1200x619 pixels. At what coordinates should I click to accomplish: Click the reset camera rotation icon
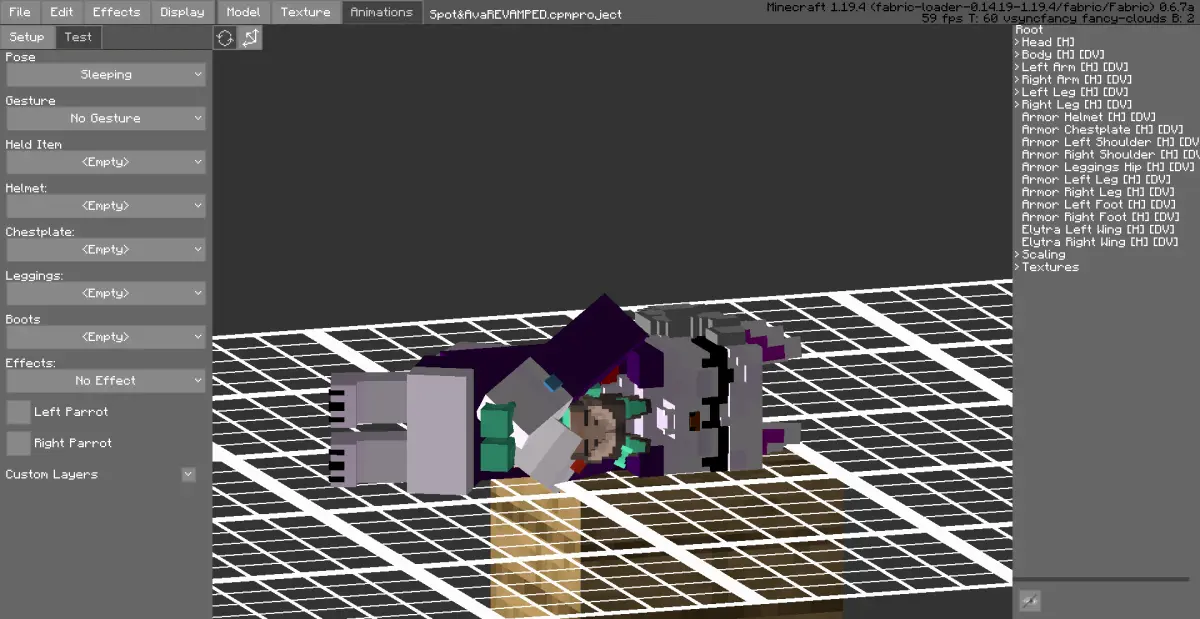[x=226, y=39]
